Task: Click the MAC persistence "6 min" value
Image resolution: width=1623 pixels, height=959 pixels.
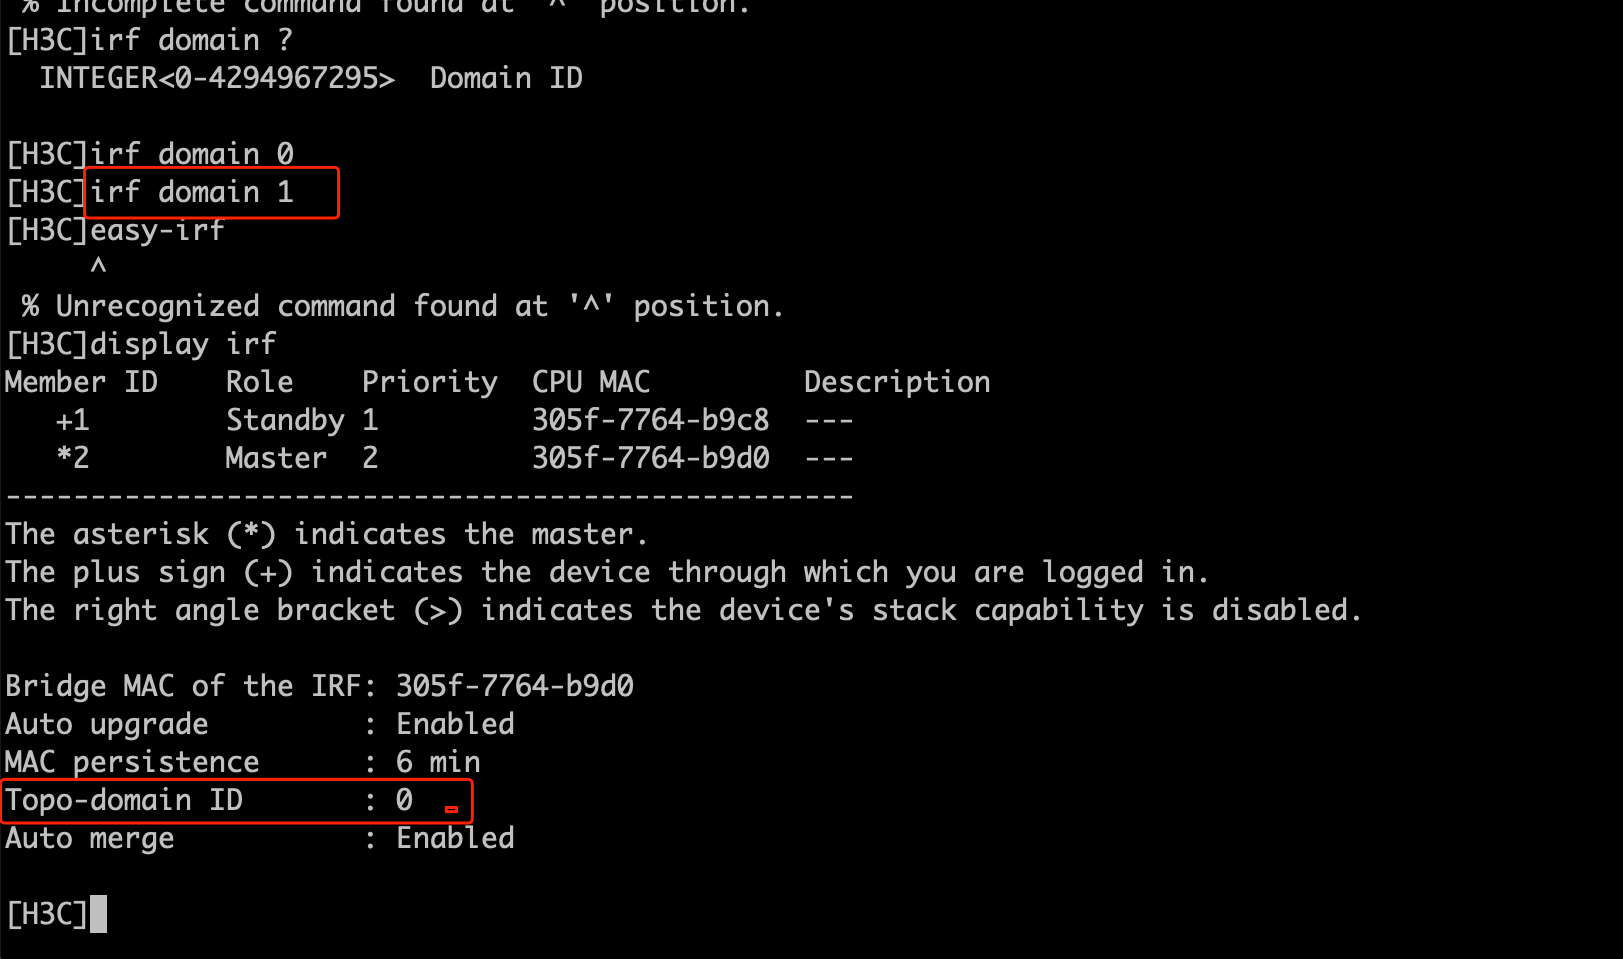Action: click(438, 762)
